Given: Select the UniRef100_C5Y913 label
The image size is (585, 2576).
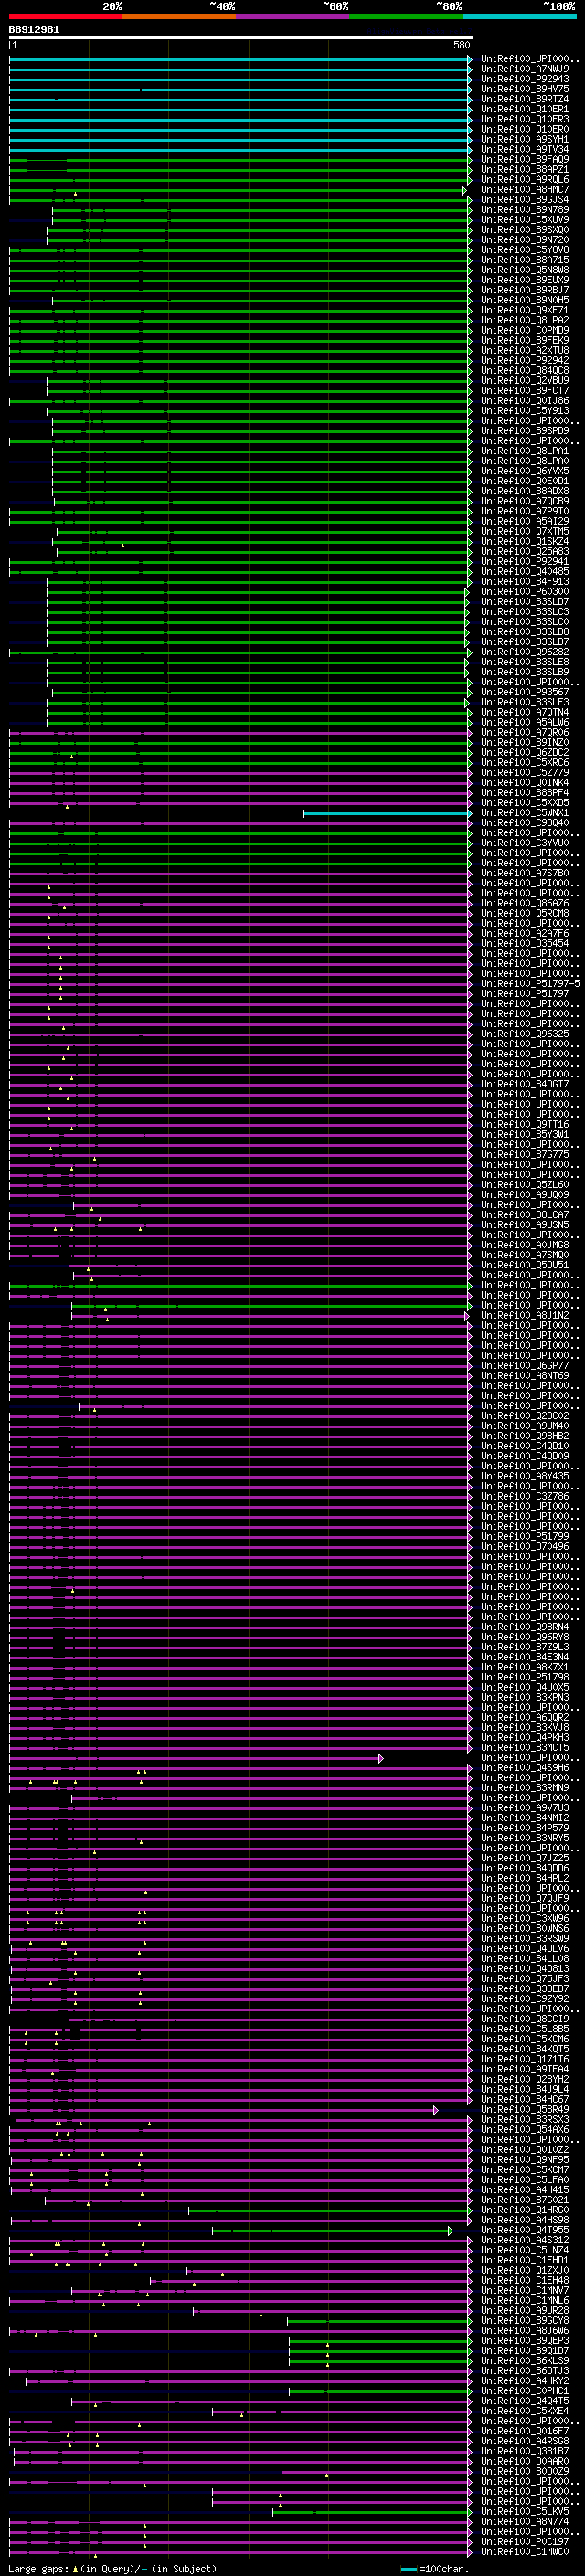Looking at the screenshot, I should pyautogui.click(x=525, y=410).
